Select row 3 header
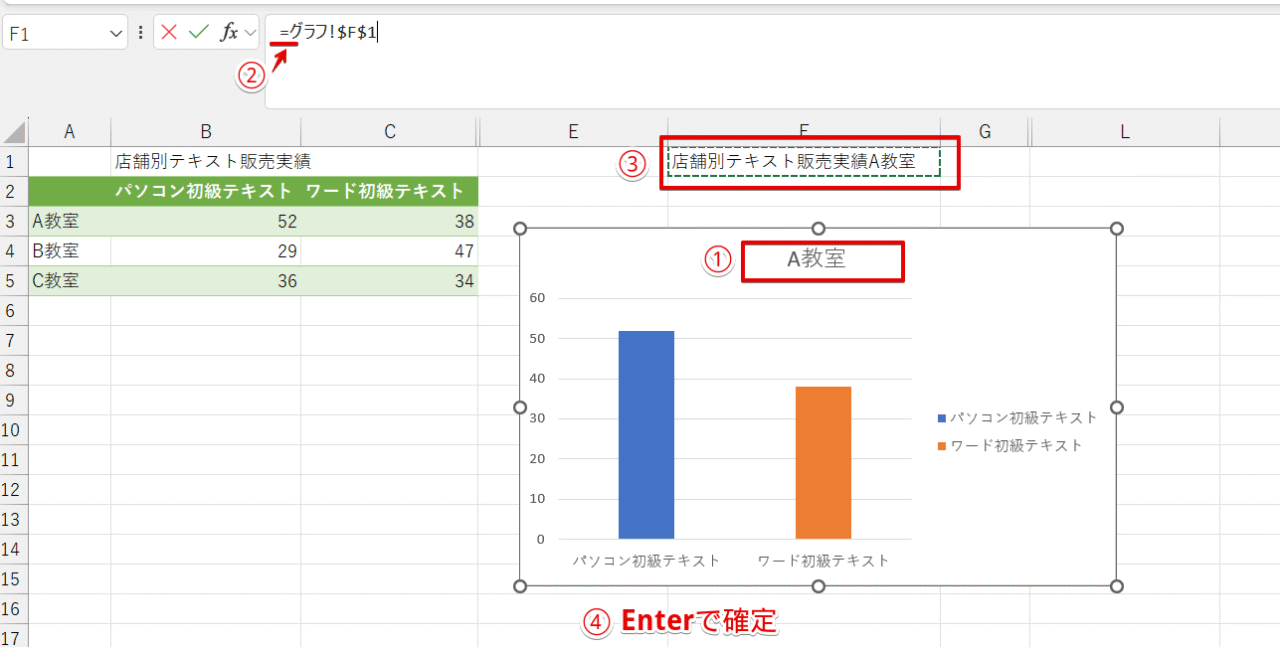The width and height of the screenshot is (1280, 649). click(x=14, y=221)
